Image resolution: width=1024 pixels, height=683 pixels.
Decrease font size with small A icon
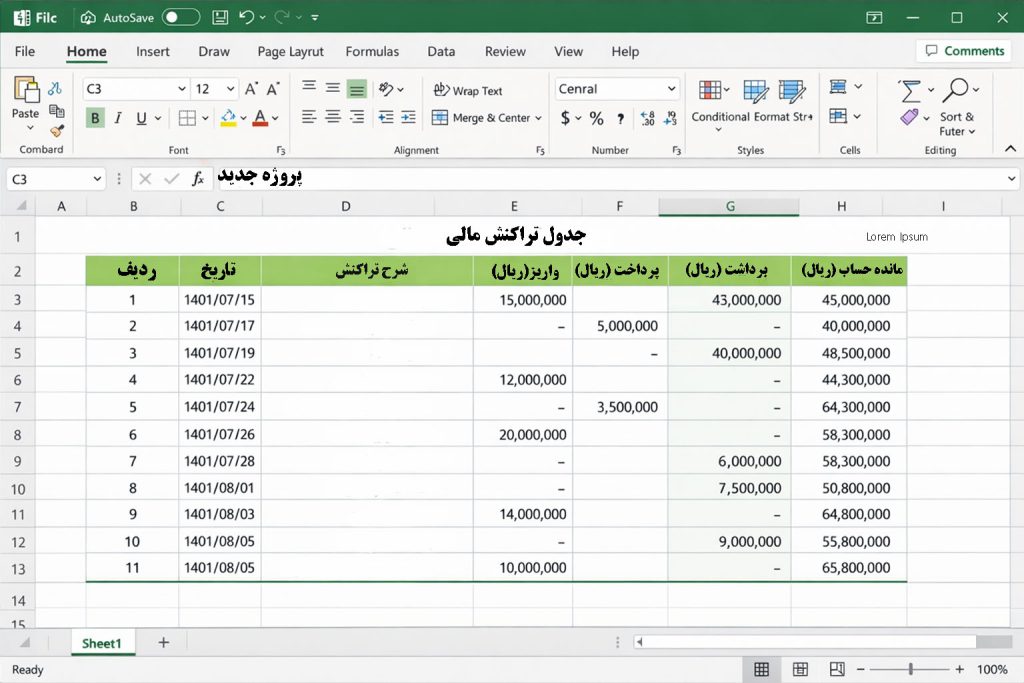(x=273, y=89)
